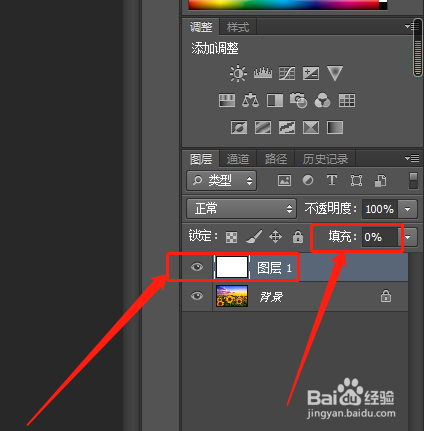The width and height of the screenshot is (424, 431).
Task: Add a Curves adjustment
Action: [287, 73]
